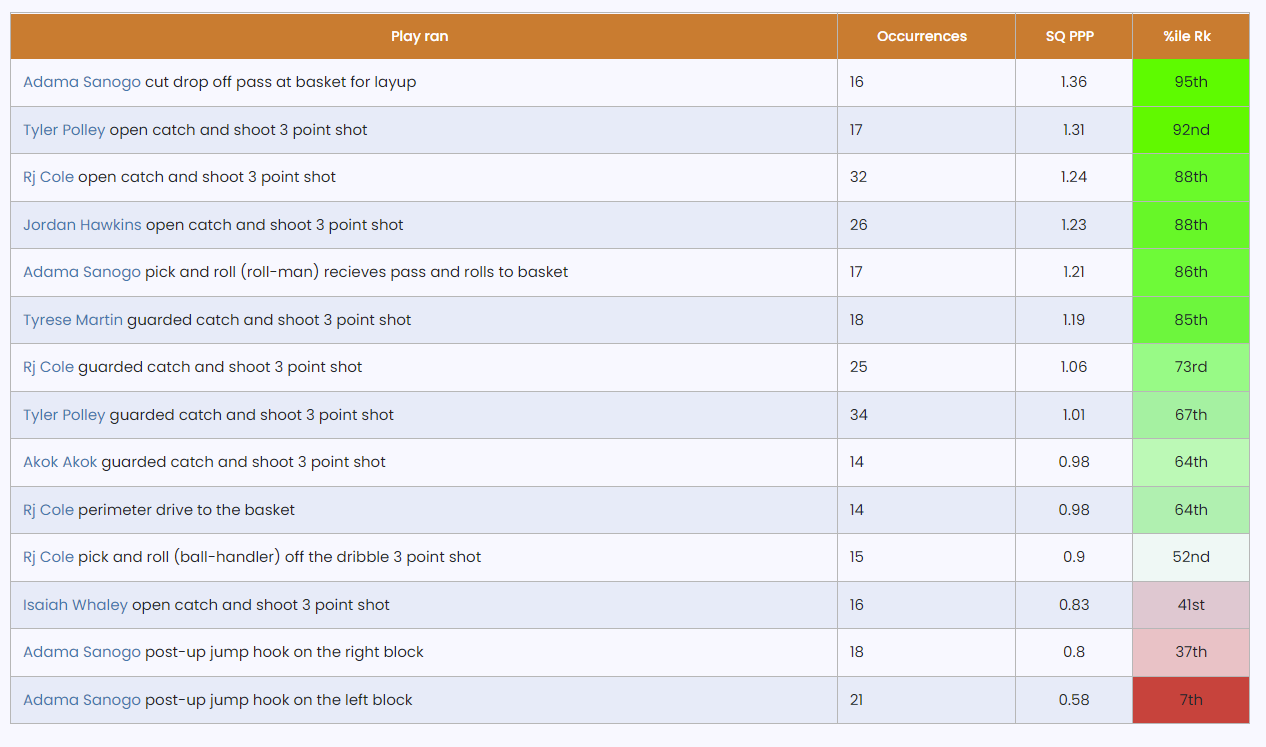This screenshot has height=747, width=1266.
Task: Click the bright green 95th percentile cell
Action: tap(1191, 82)
